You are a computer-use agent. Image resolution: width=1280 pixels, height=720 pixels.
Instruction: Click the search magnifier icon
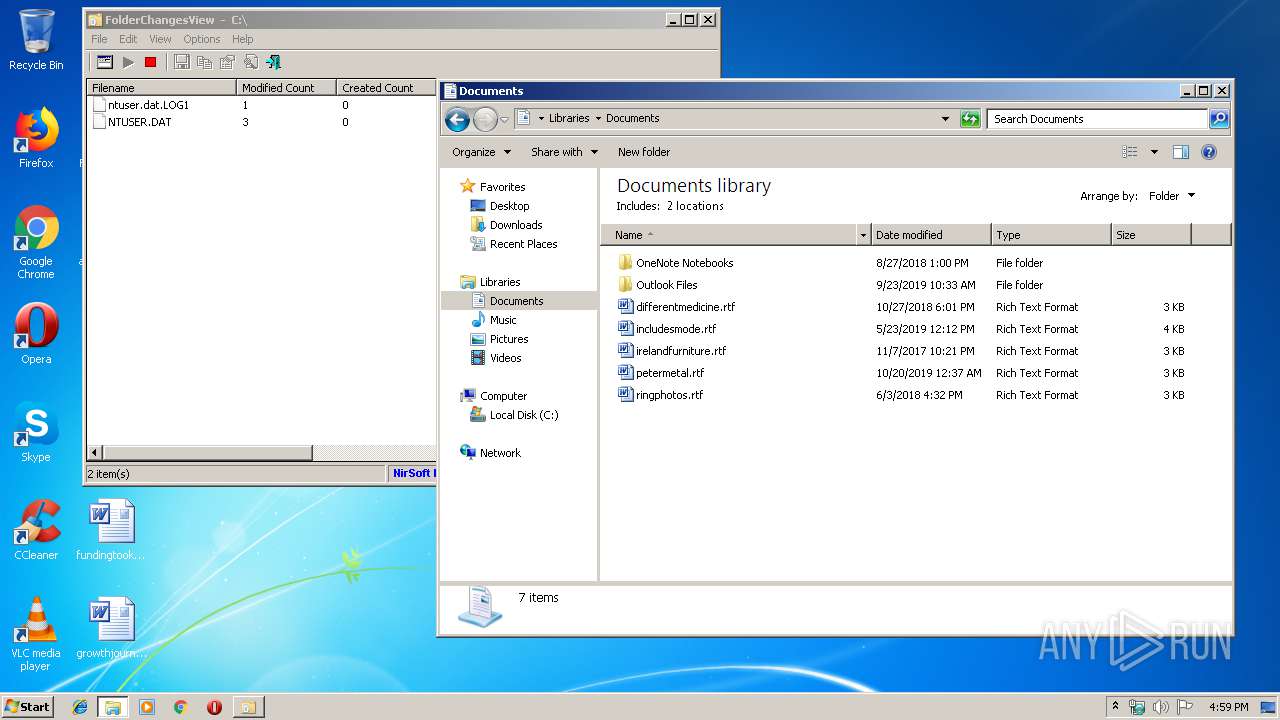(x=1219, y=119)
